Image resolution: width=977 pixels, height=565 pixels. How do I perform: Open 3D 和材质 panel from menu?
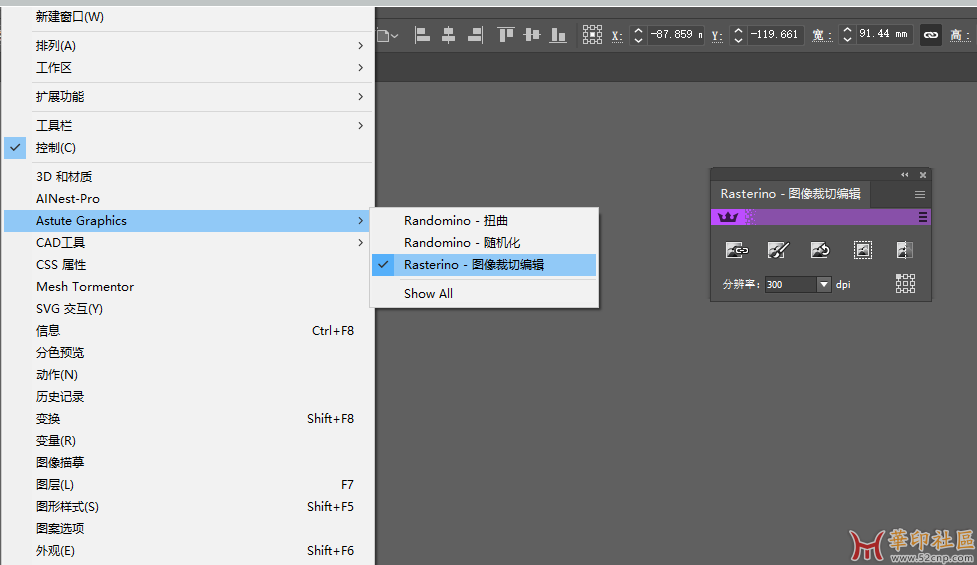(188, 176)
